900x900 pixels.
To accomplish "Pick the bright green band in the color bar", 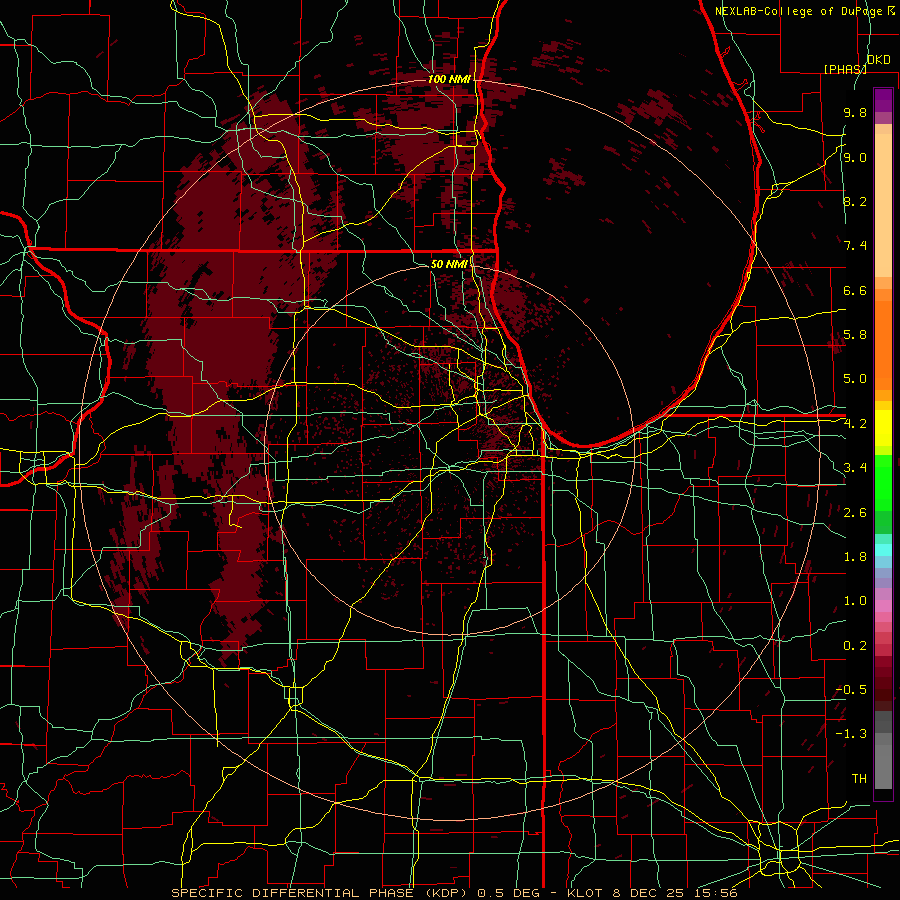I will pos(883,483).
